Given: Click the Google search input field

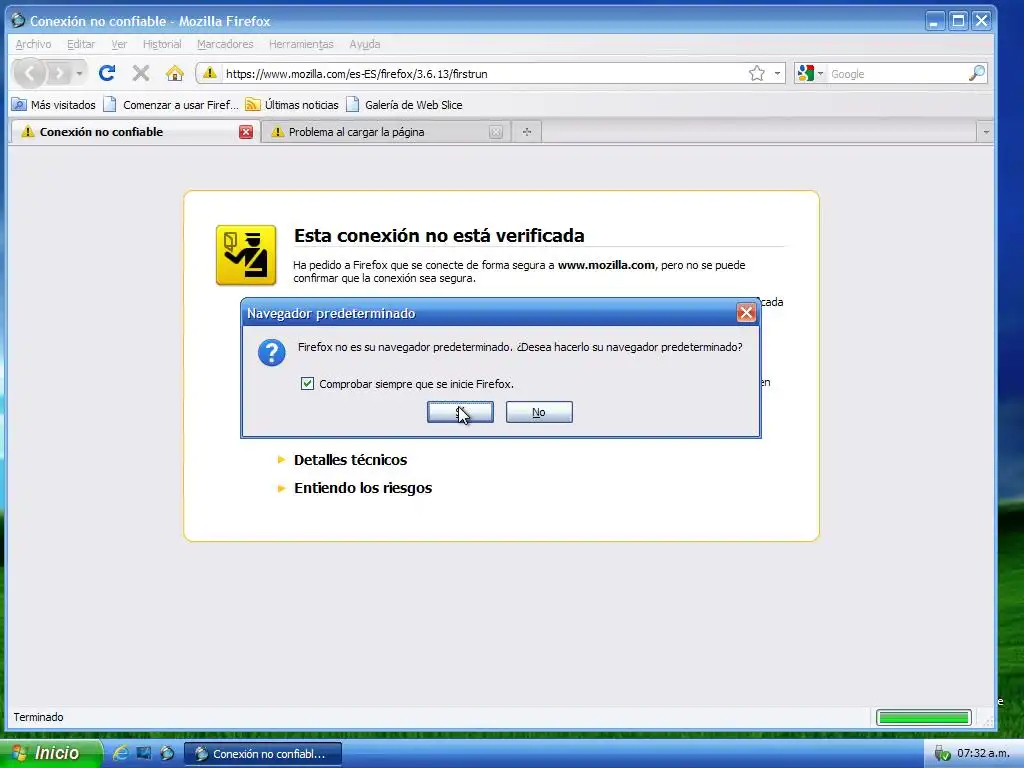Looking at the screenshot, I should [x=897, y=74].
